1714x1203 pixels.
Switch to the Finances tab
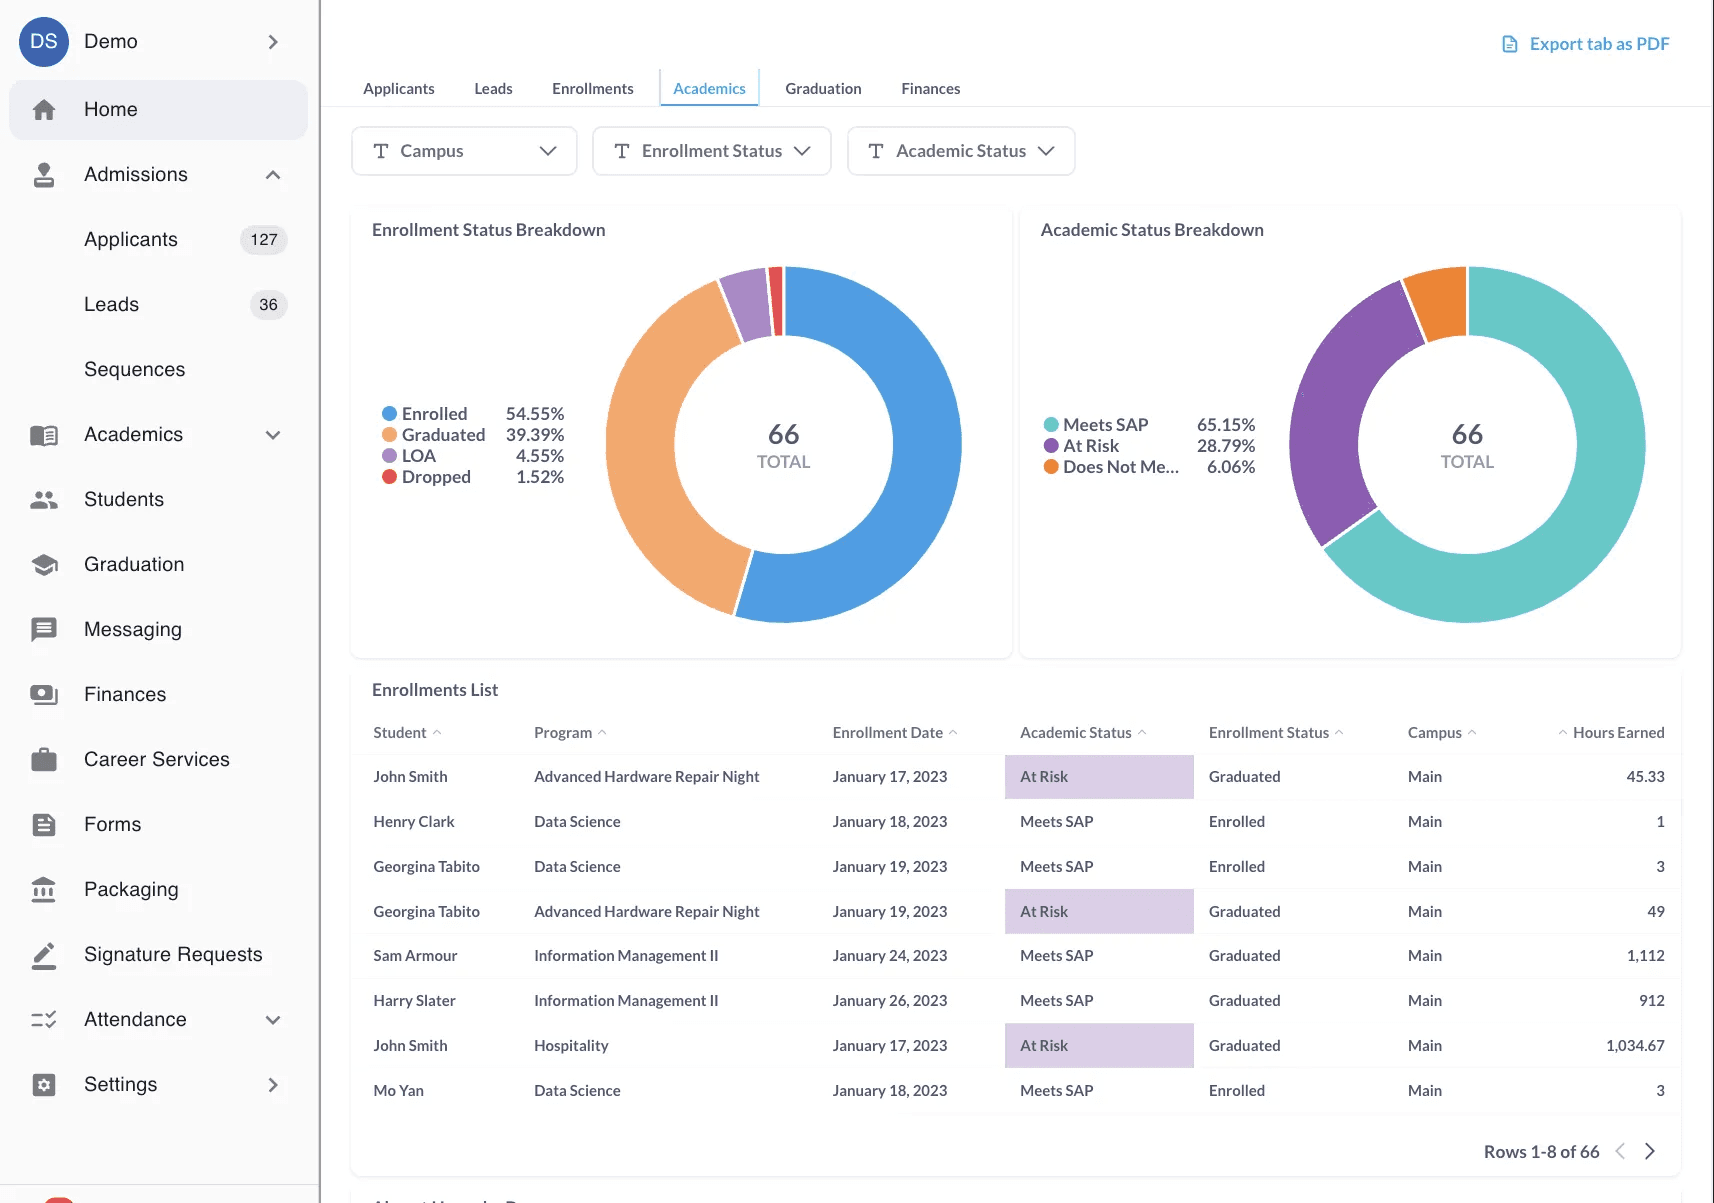pyautogui.click(x=931, y=89)
